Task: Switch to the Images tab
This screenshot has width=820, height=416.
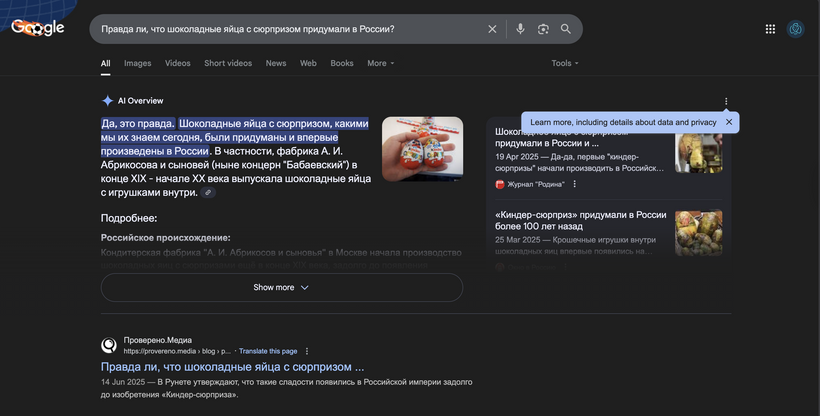Action: (138, 63)
